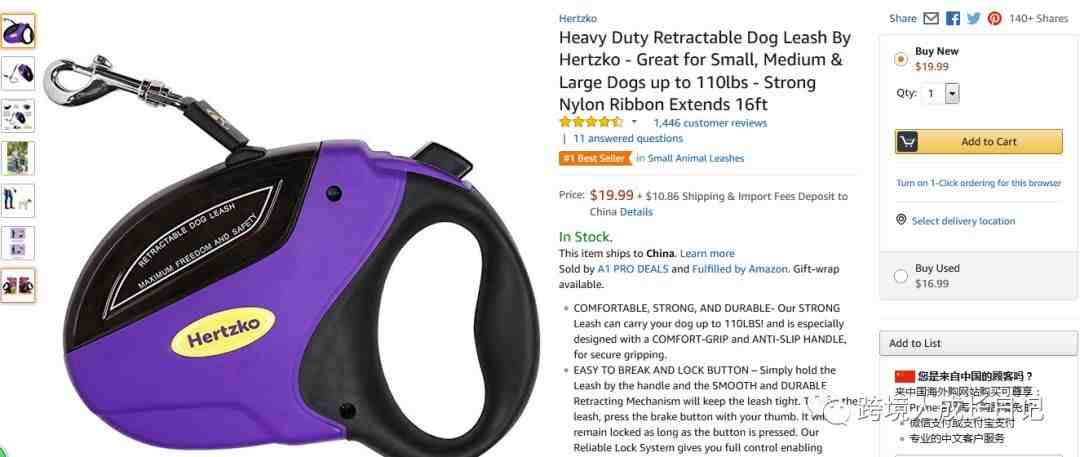Select the first purple leash thumbnail
Viewport: 1080px width, 457px height.
pos(18,31)
